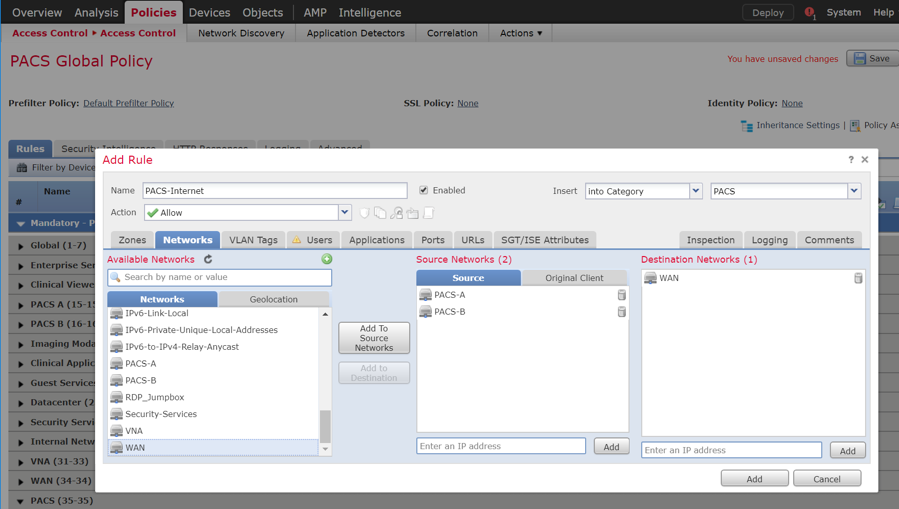
Task: Collapse the Mandatory section
Action: [x=21, y=224]
